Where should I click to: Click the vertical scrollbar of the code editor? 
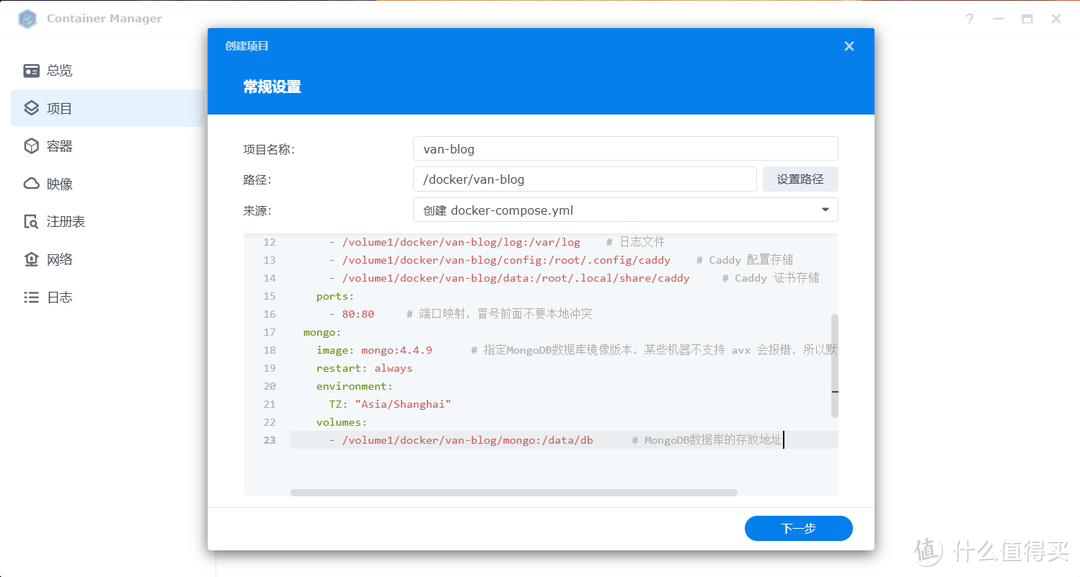[x=835, y=365]
